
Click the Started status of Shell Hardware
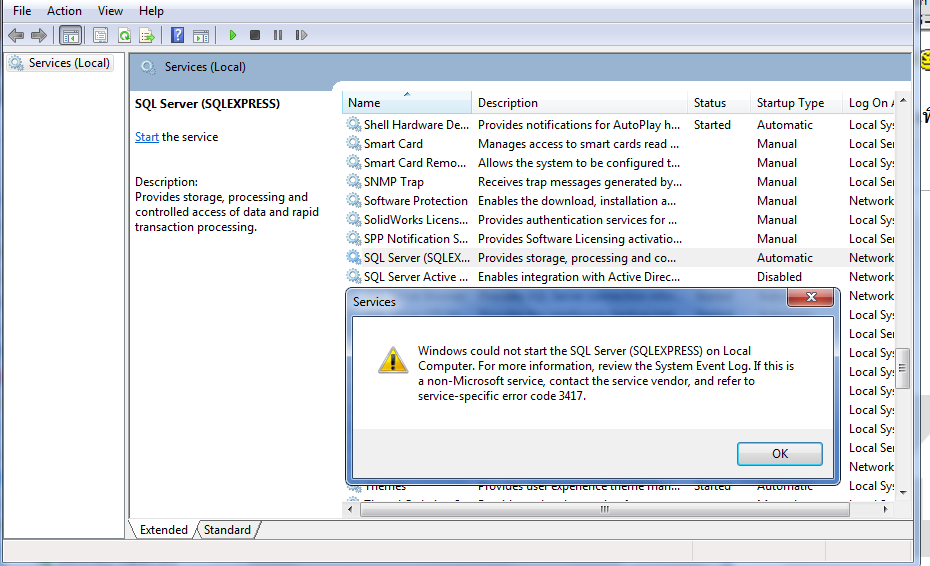(712, 125)
